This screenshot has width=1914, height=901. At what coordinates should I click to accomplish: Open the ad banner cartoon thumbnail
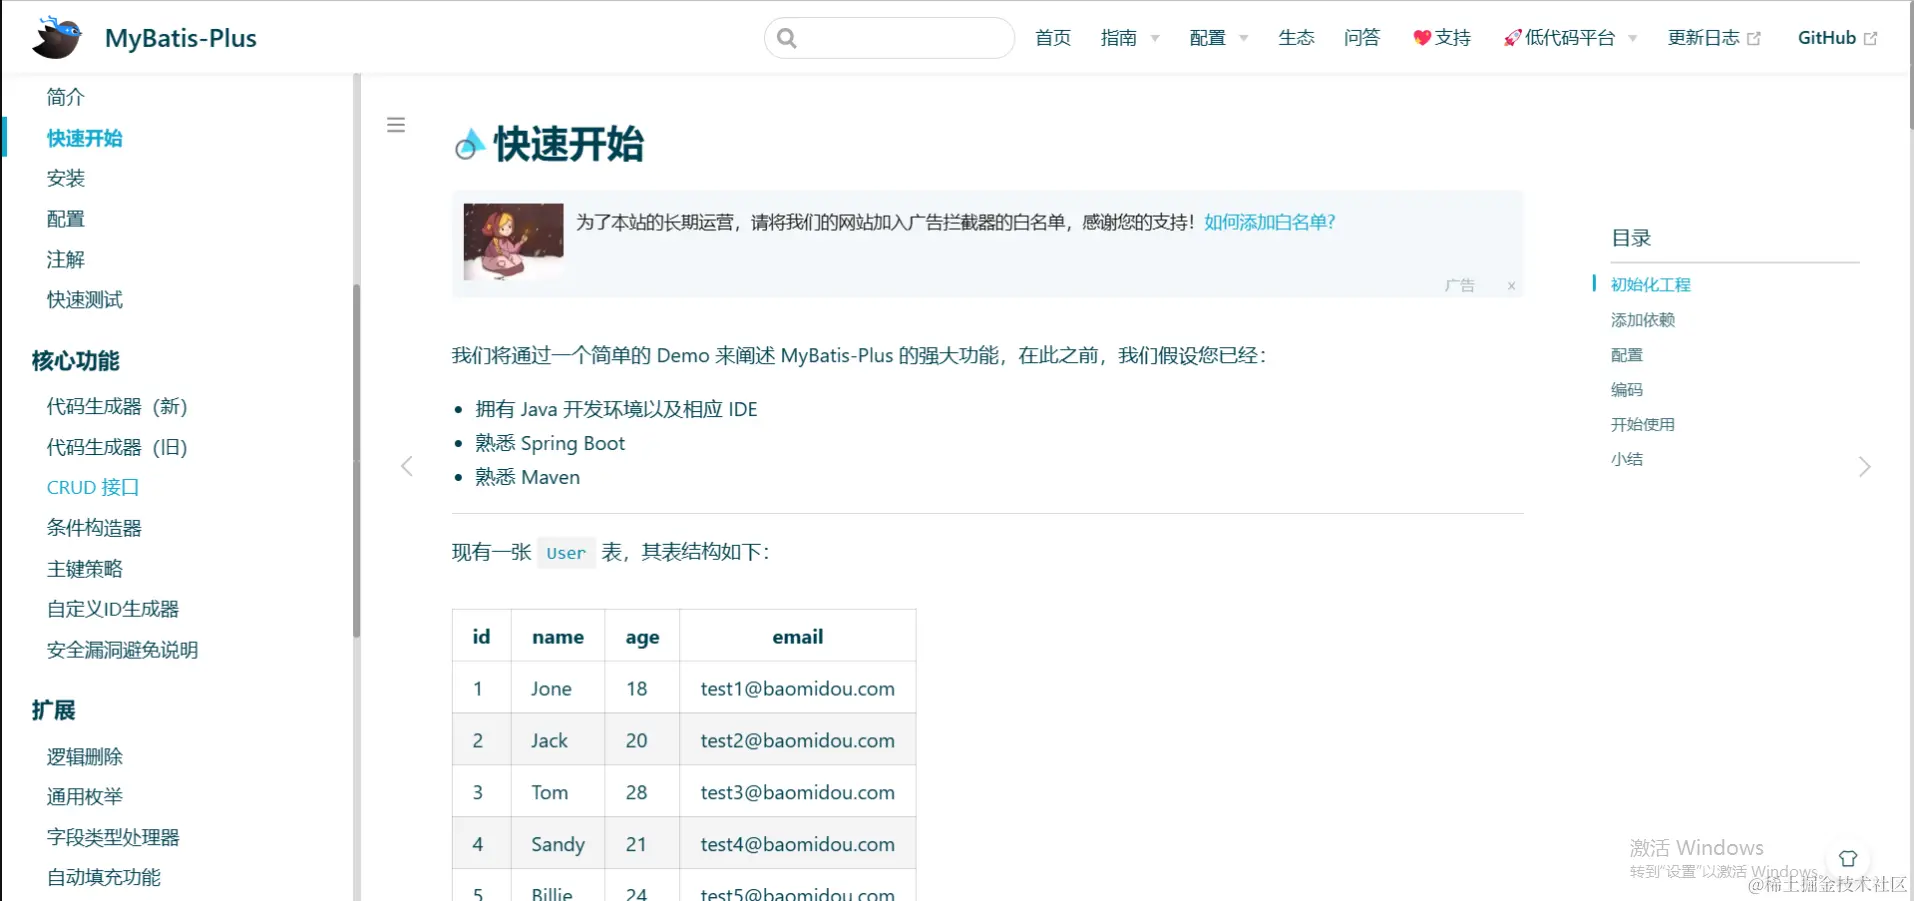(513, 241)
